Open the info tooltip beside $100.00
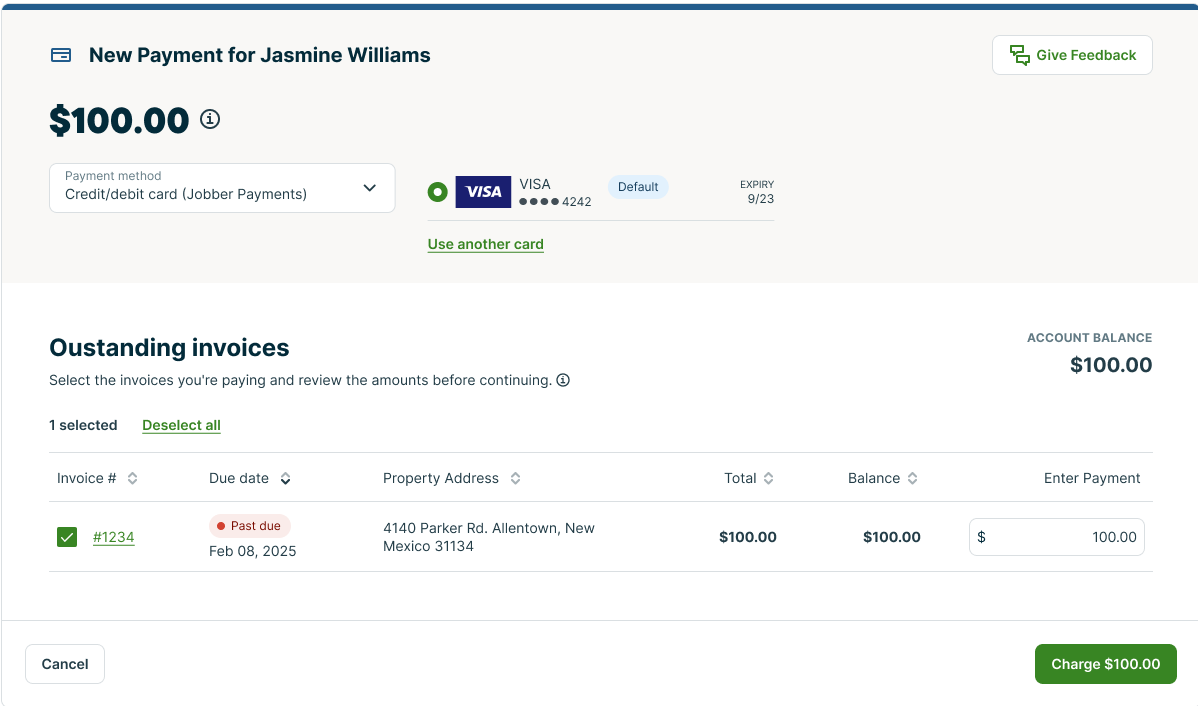The height and width of the screenshot is (706, 1198). (x=209, y=119)
